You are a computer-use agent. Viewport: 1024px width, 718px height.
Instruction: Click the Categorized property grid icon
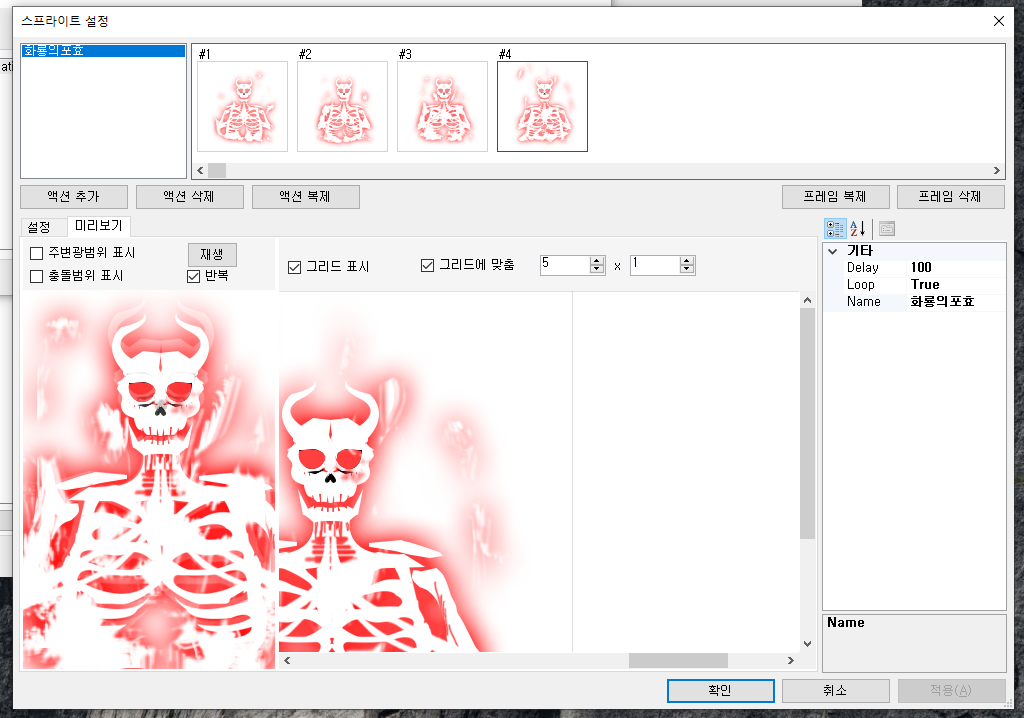(x=835, y=229)
